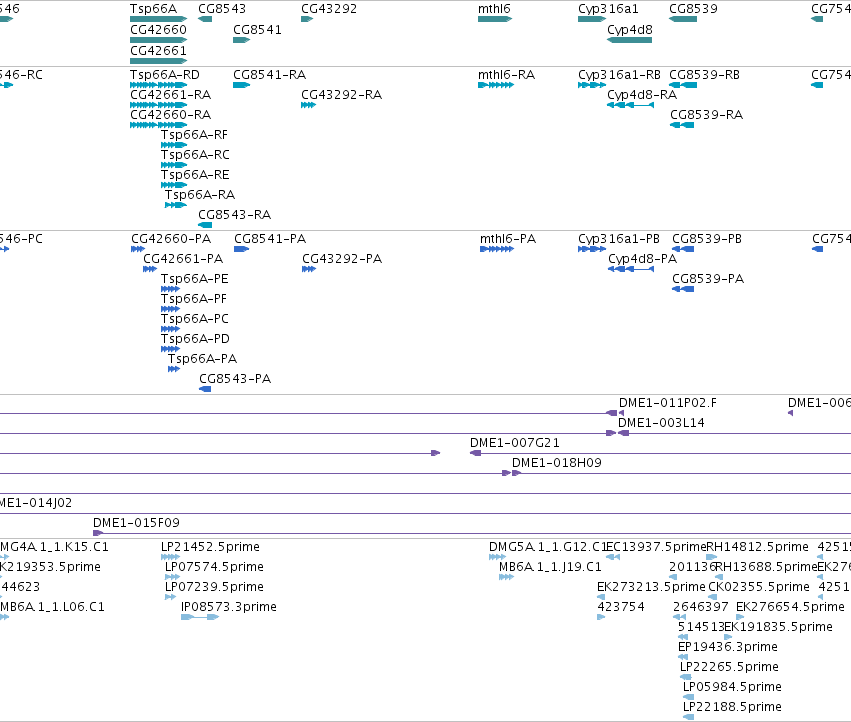This screenshot has width=851, height=722.
Task: Select the Tsp66A-RA transcript
Action: [176, 205]
